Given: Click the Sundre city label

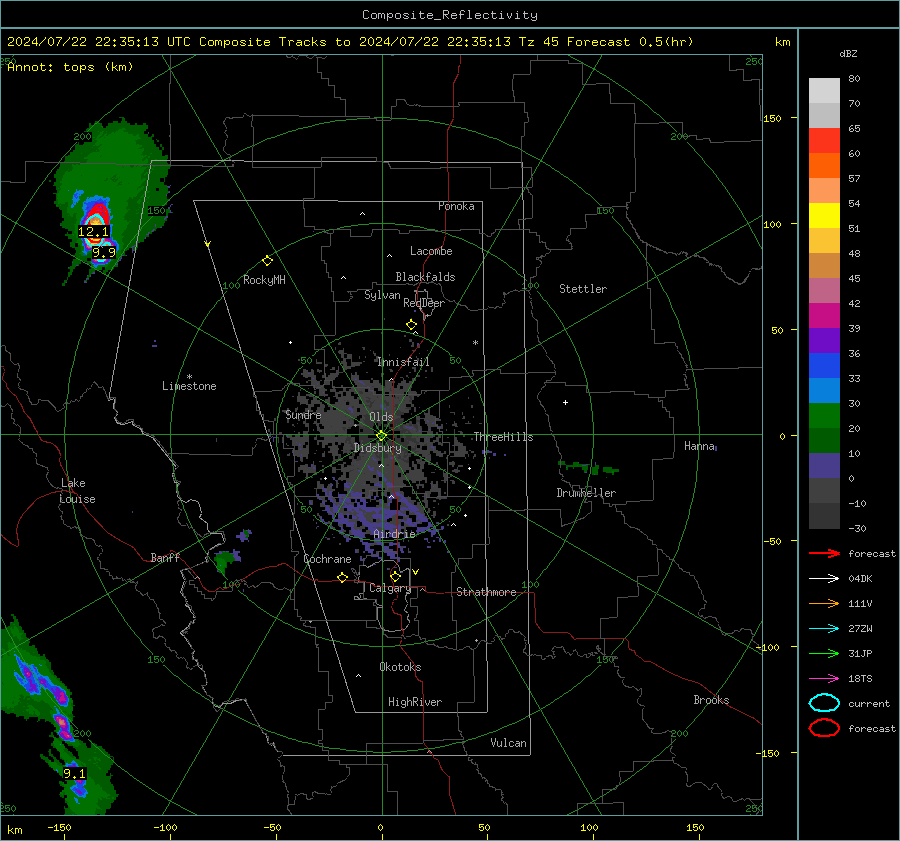Looking at the screenshot, I should click(x=303, y=415).
